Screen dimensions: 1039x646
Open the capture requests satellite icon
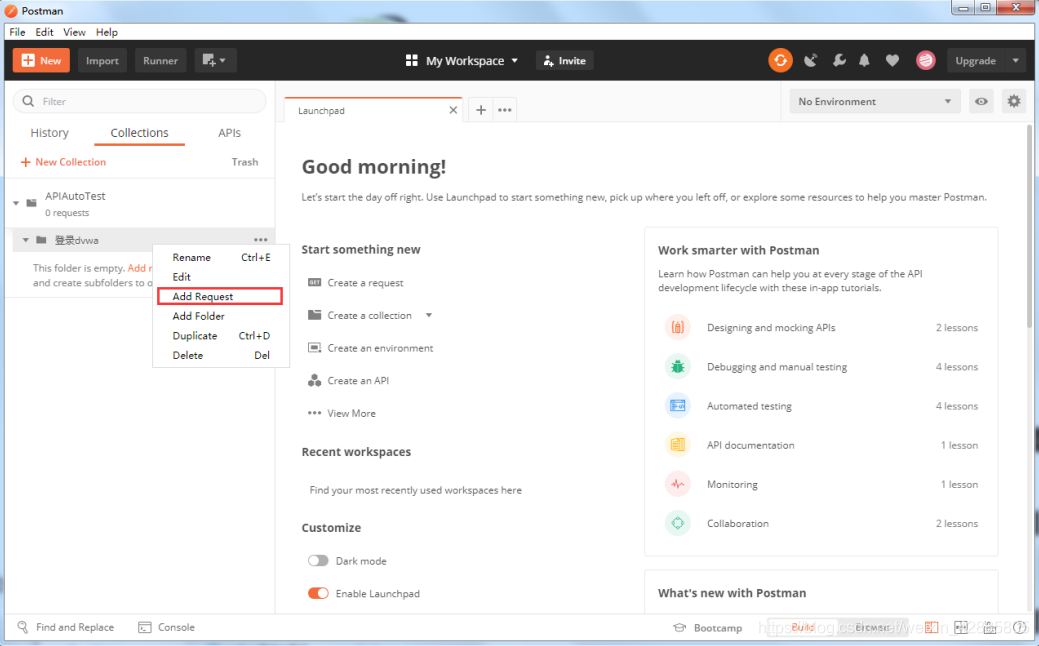point(810,60)
